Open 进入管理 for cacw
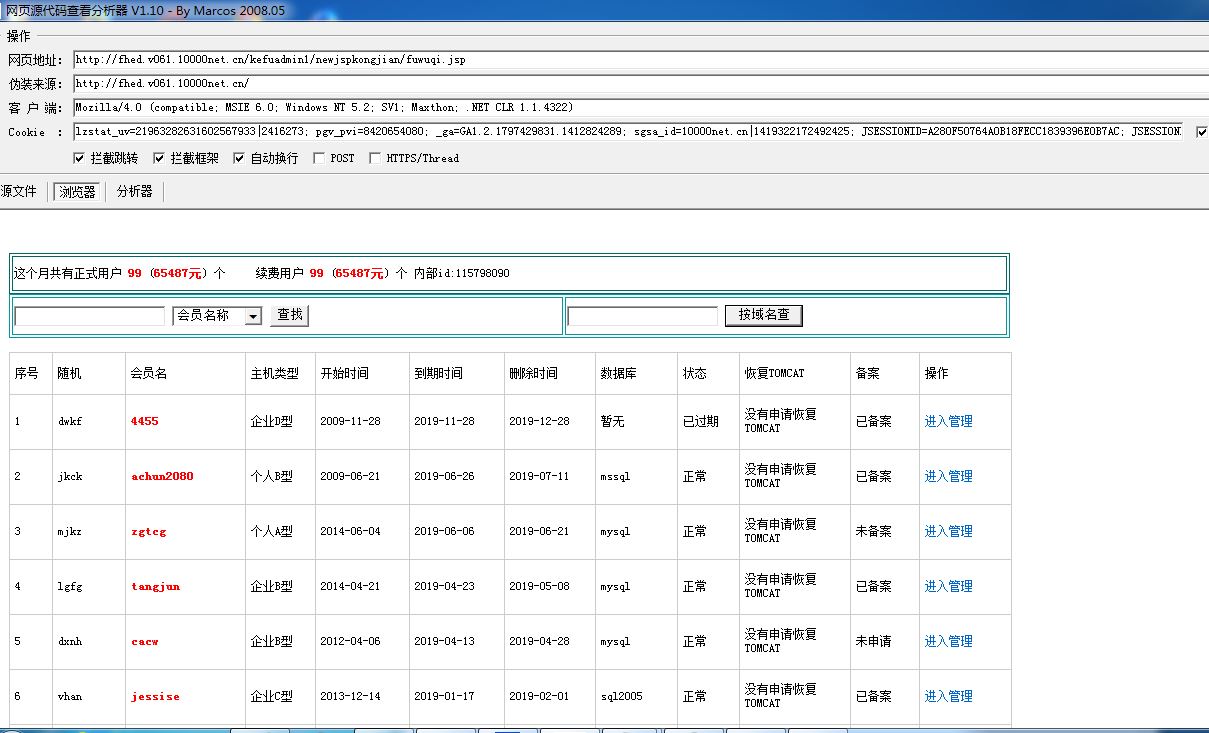This screenshot has width=1209, height=733. (x=948, y=641)
